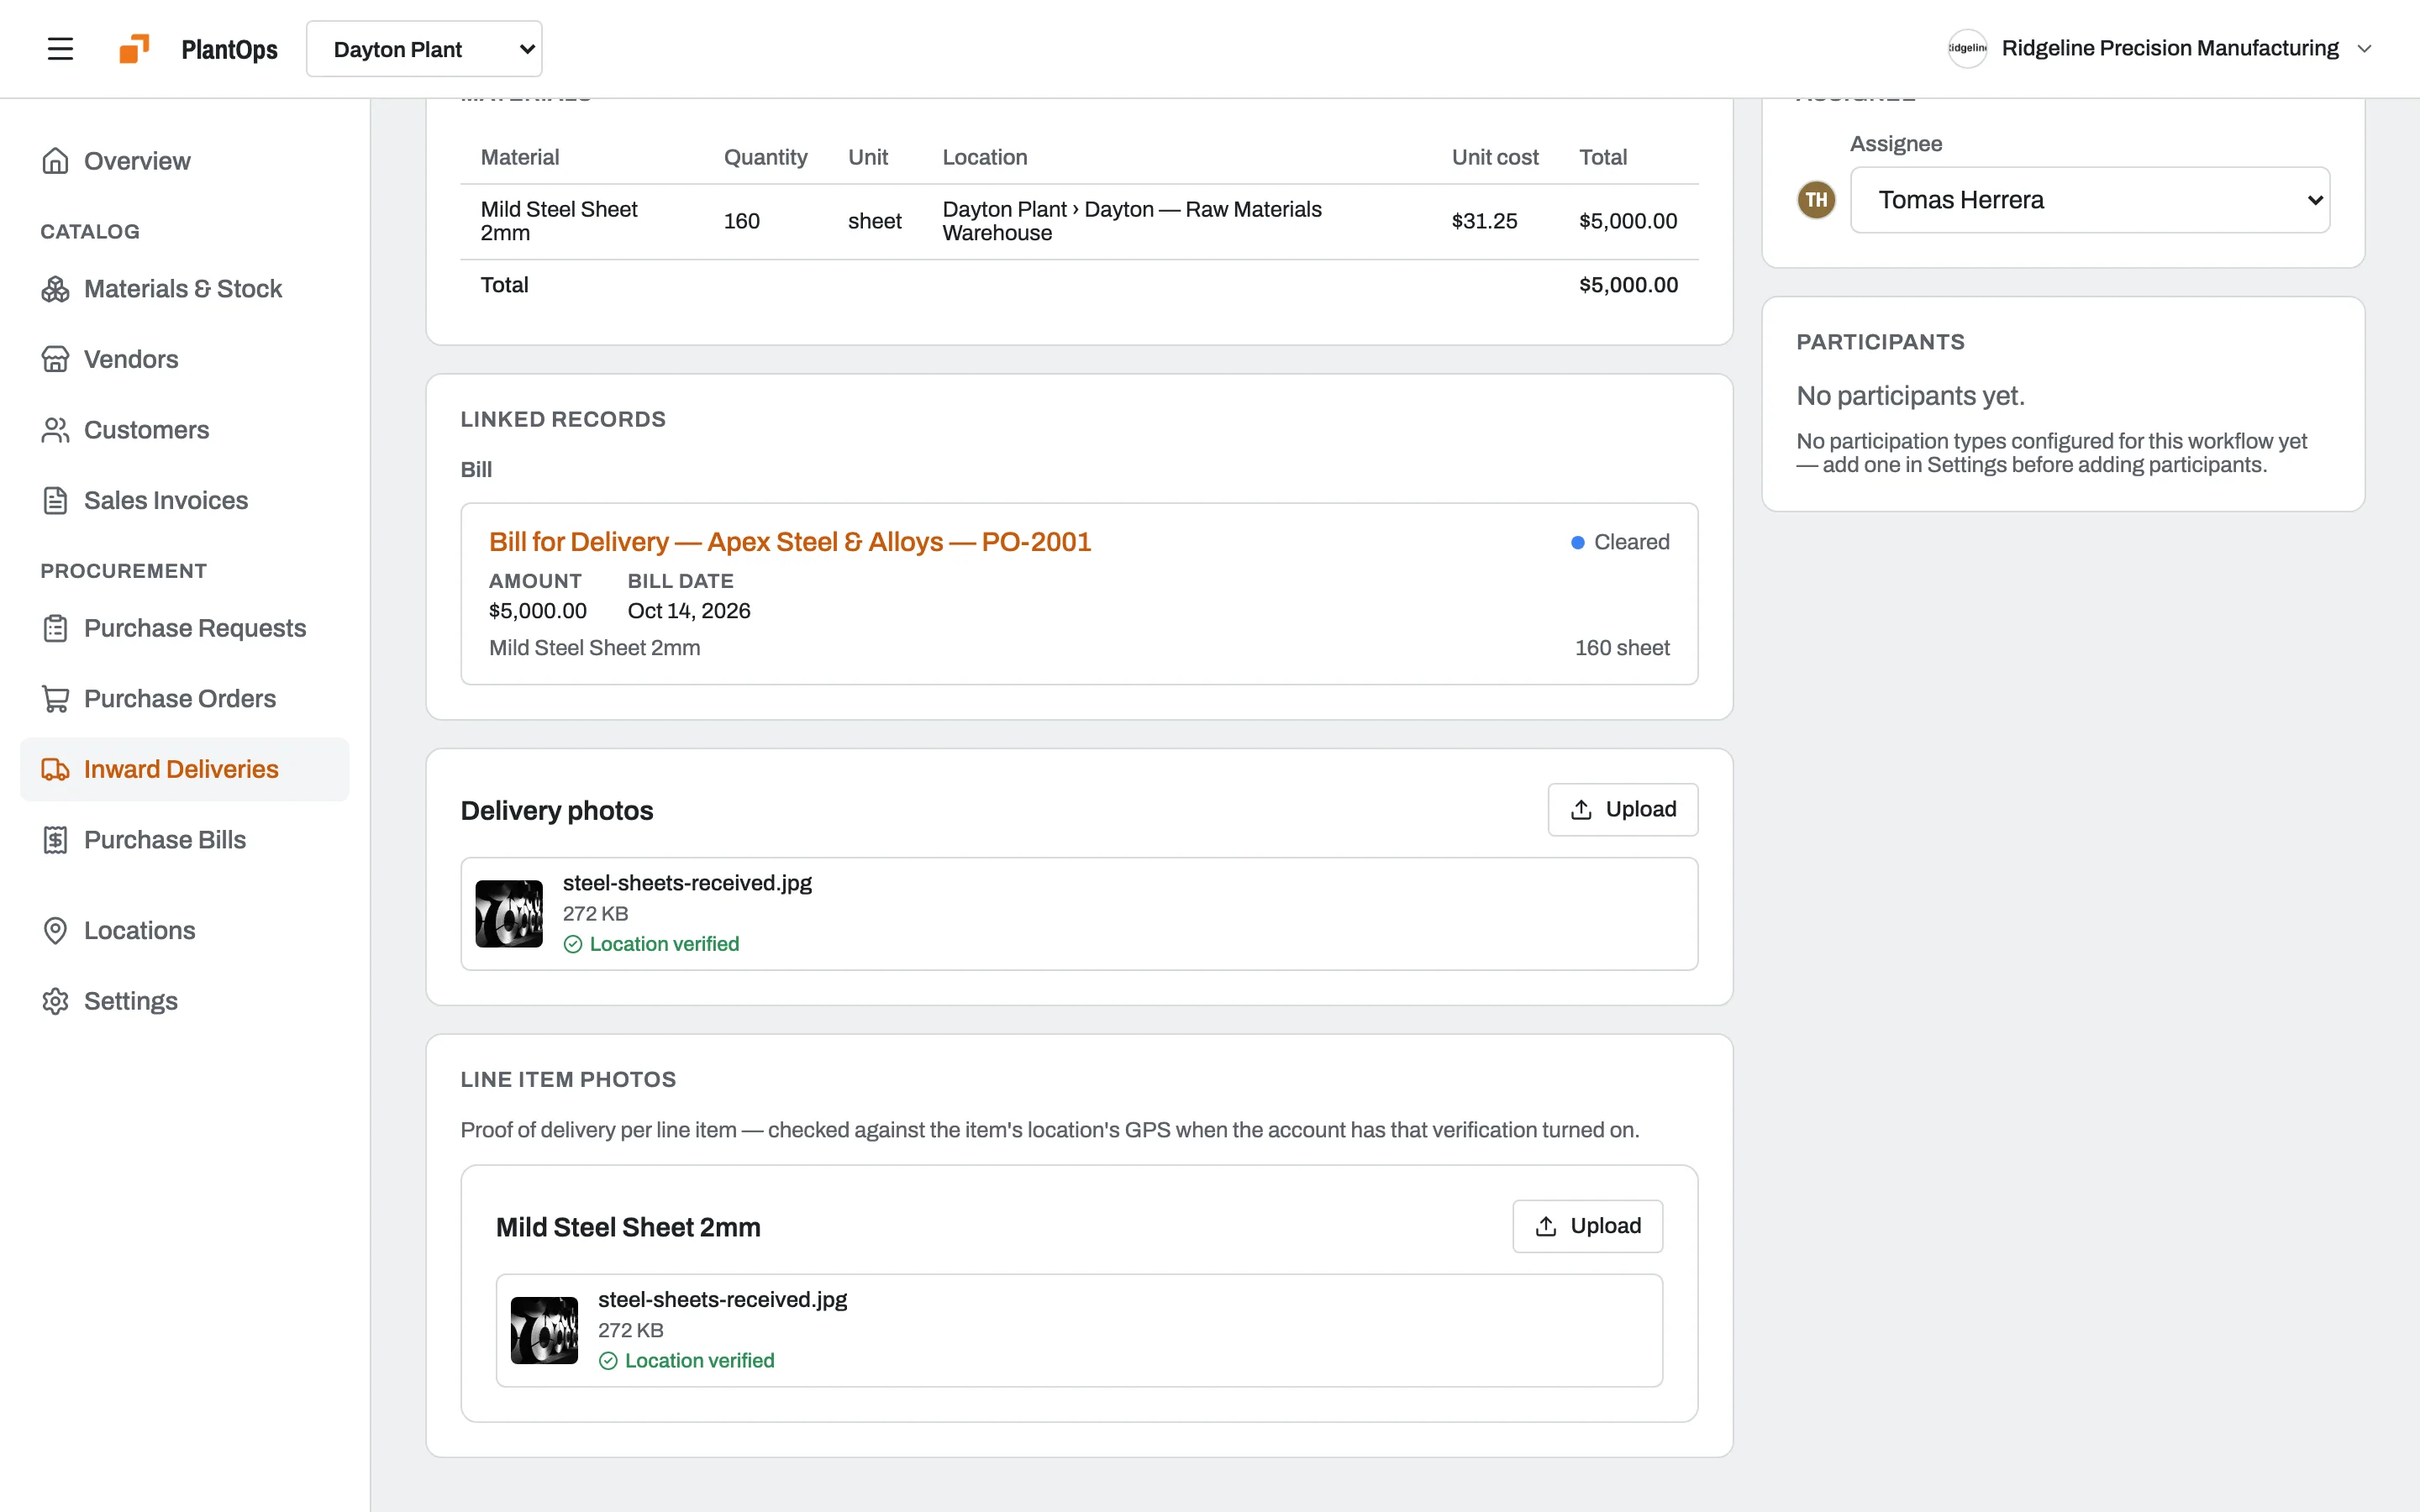Viewport: 2420px width, 1512px height.
Task: Click the Inward Deliveries truck icon
Action: (55, 769)
